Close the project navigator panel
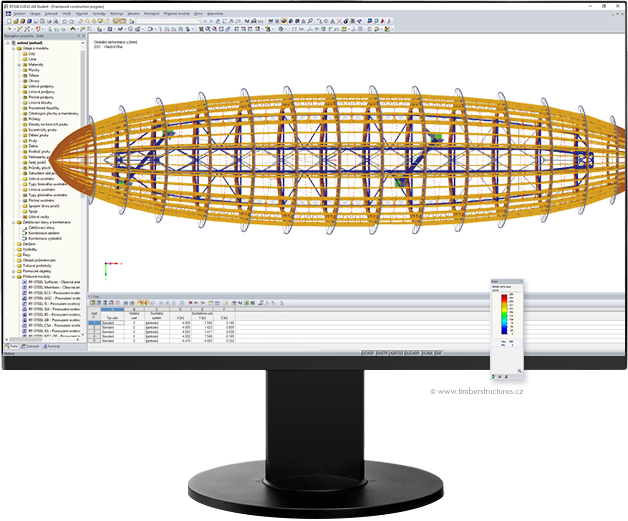The image size is (628, 521). coord(83,36)
